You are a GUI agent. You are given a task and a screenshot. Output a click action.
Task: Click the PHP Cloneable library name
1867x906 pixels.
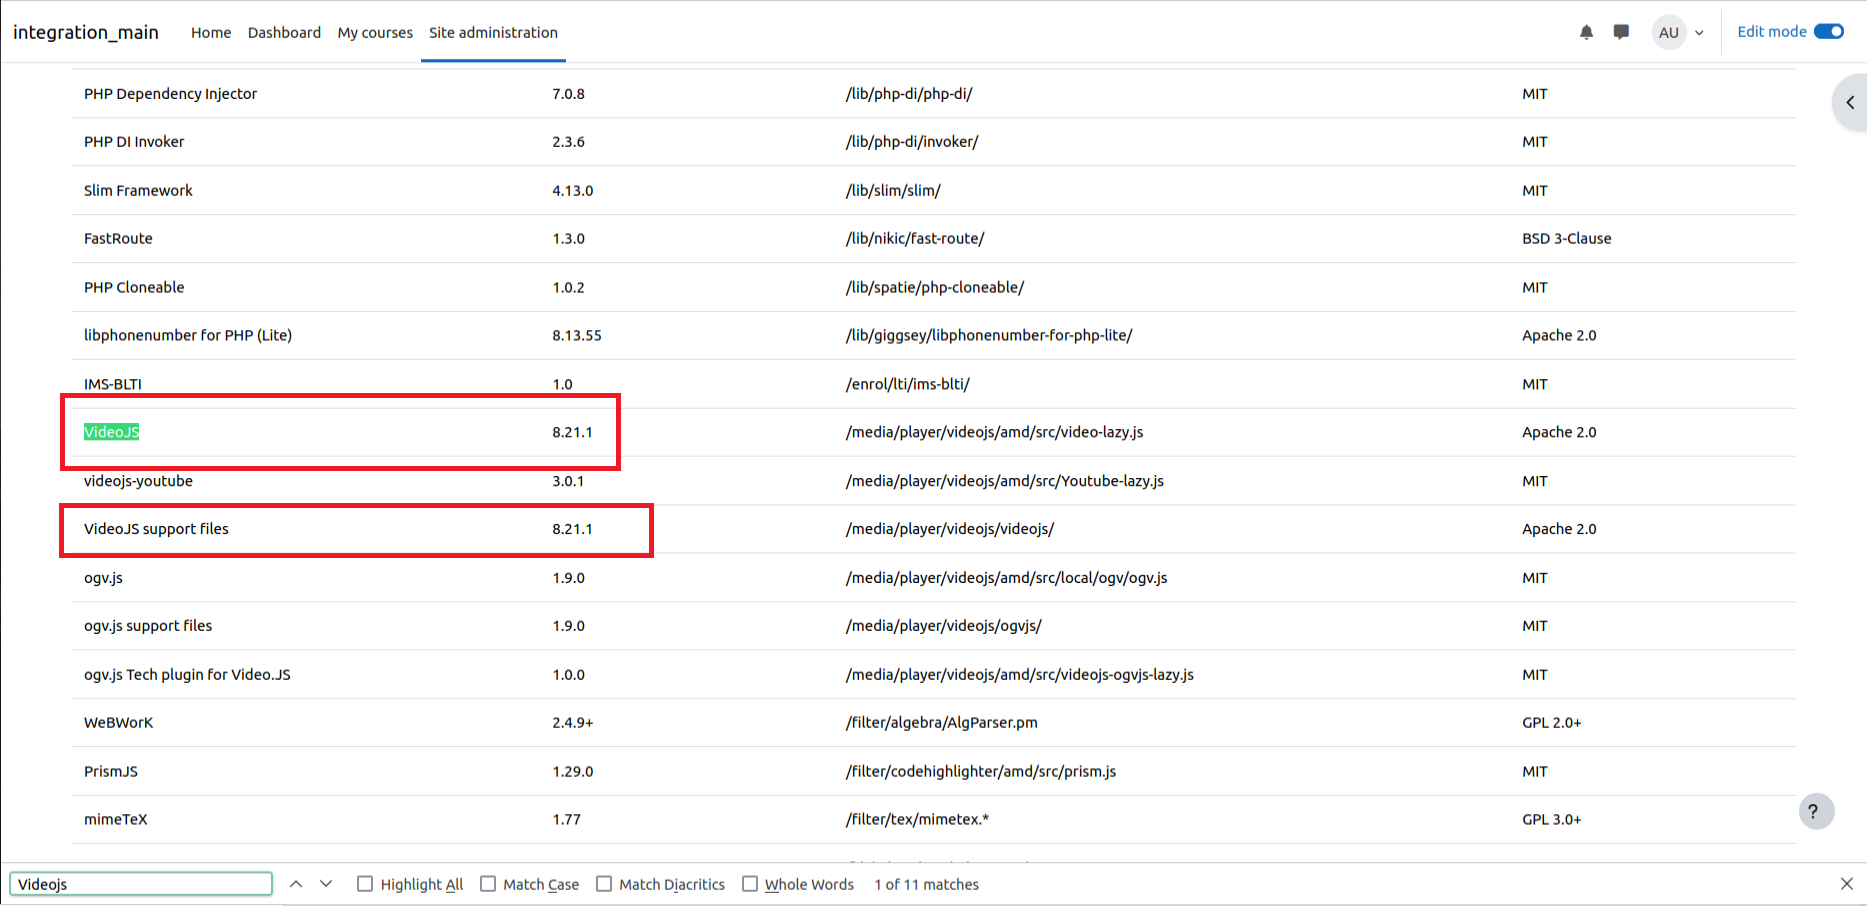point(134,288)
